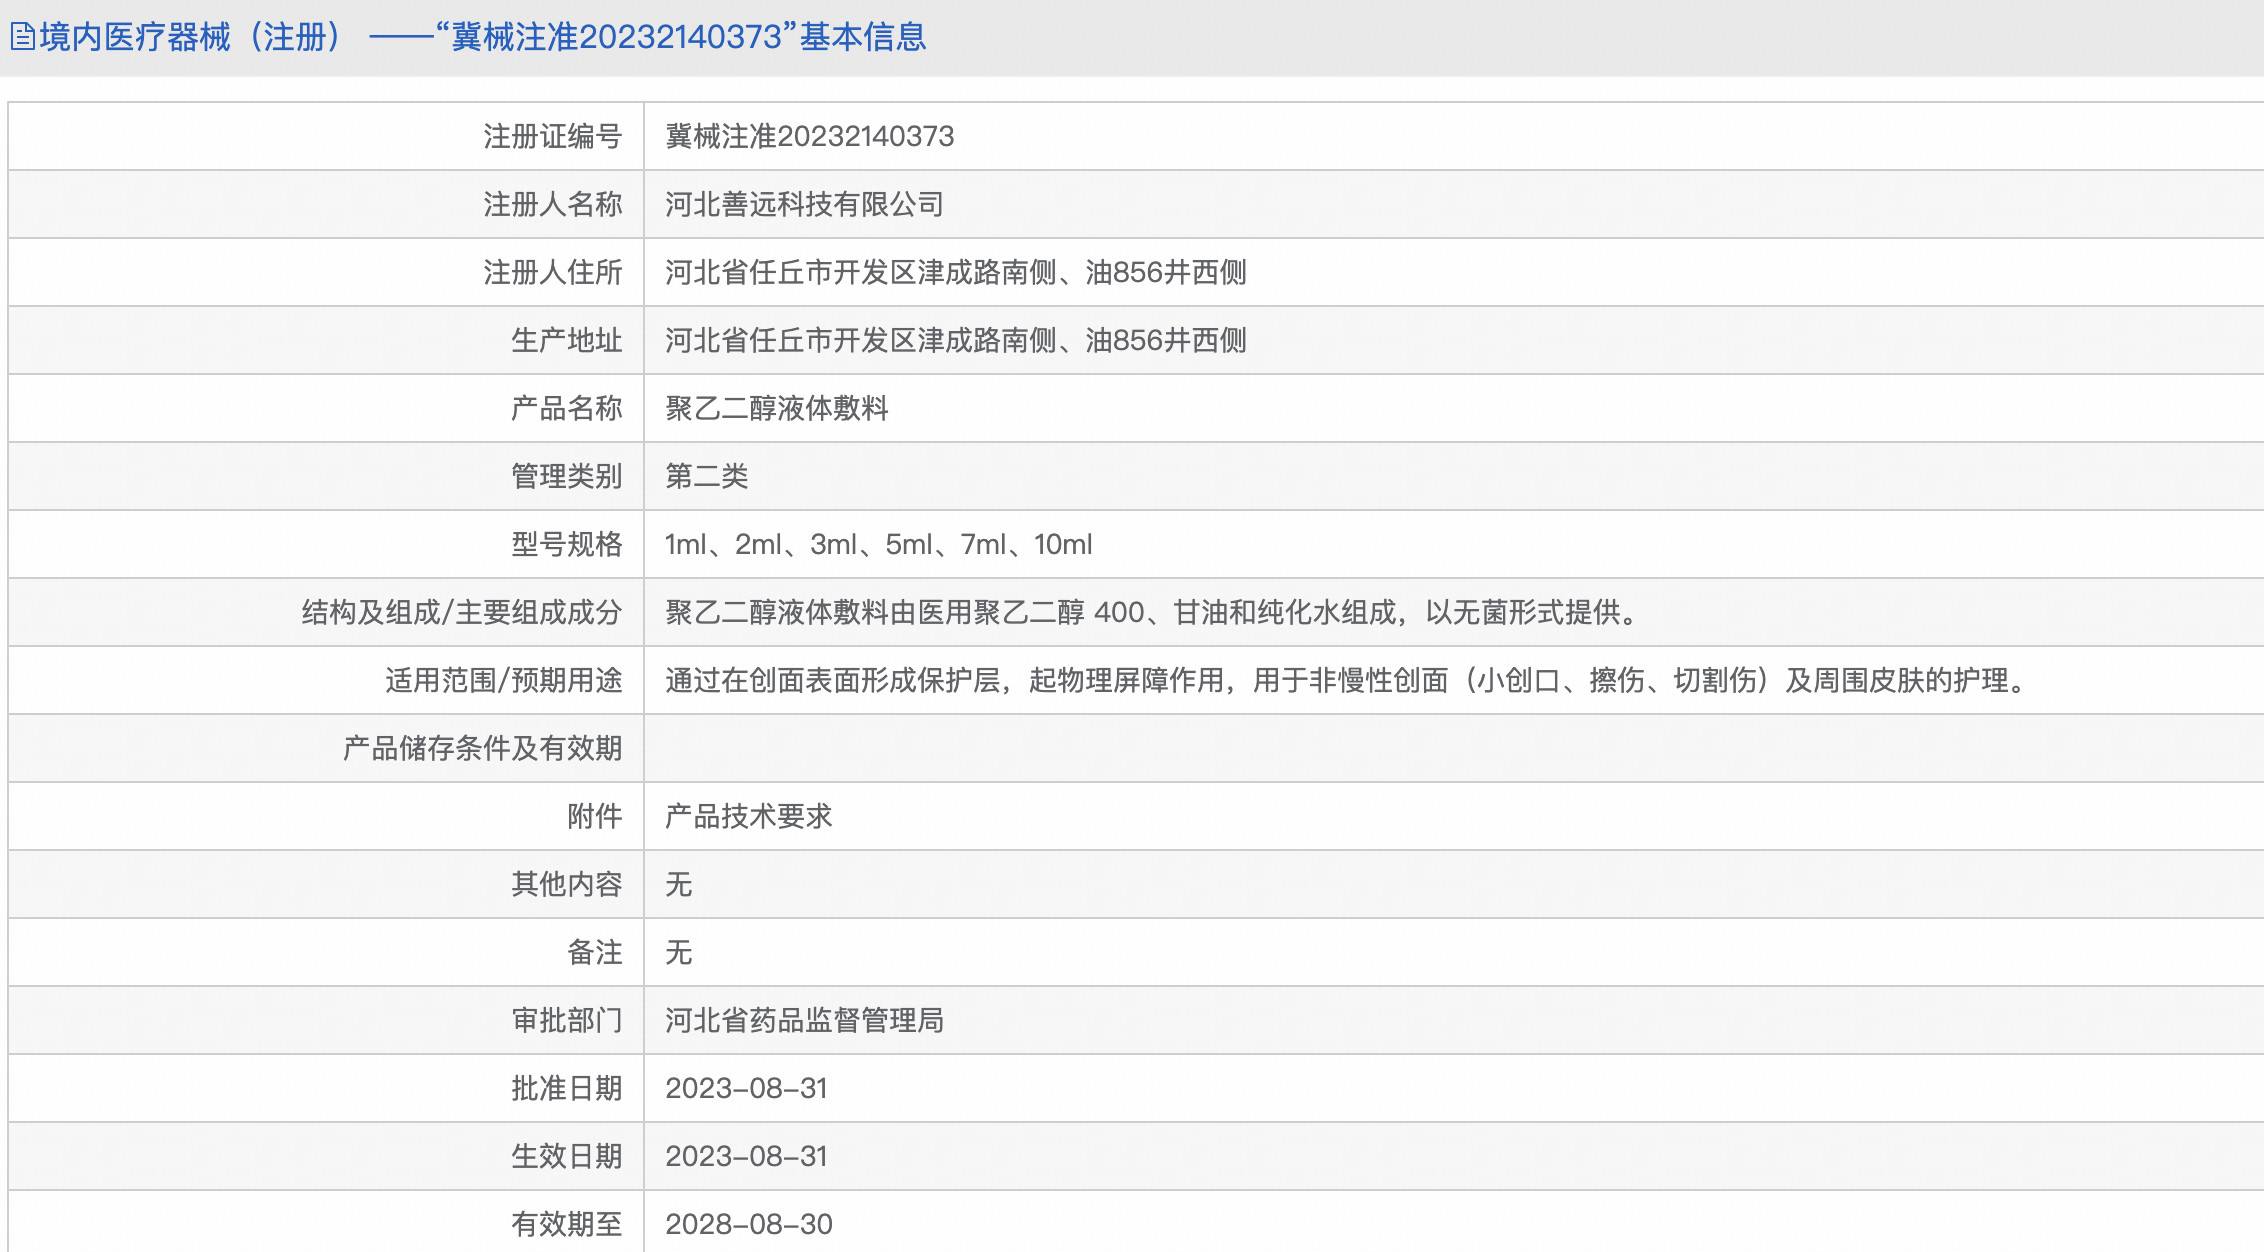This screenshot has height=1252, width=2264.
Task: Click the 管理类别 value 第二类
Action: click(710, 477)
